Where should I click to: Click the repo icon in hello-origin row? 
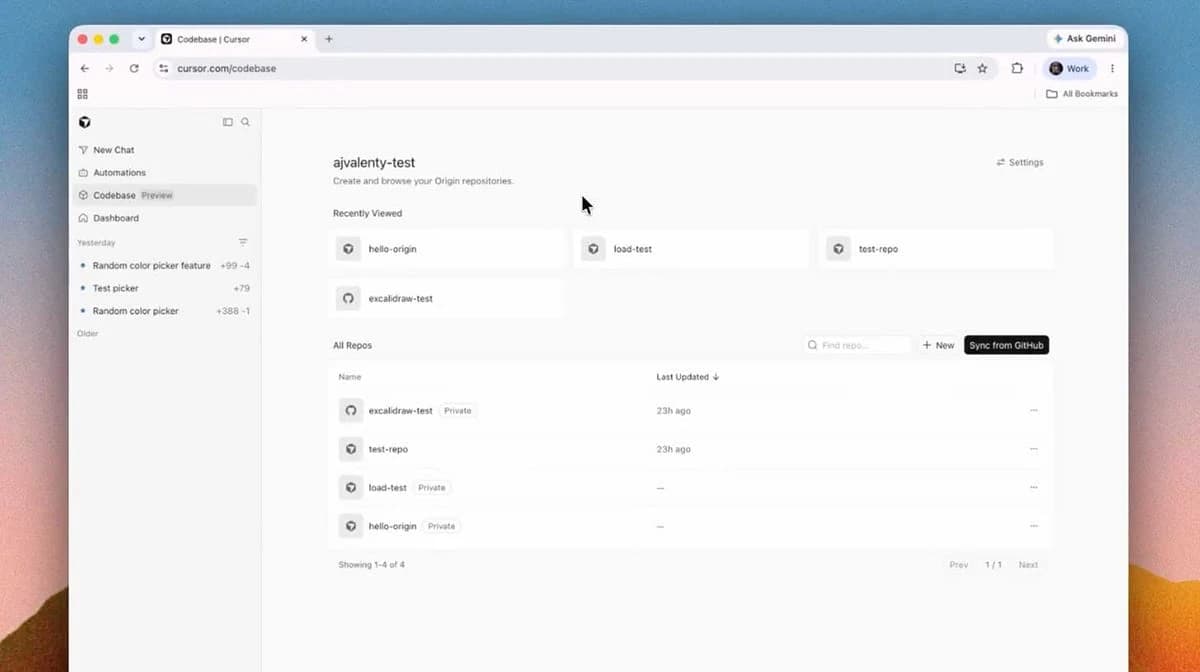click(x=351, y=526)
